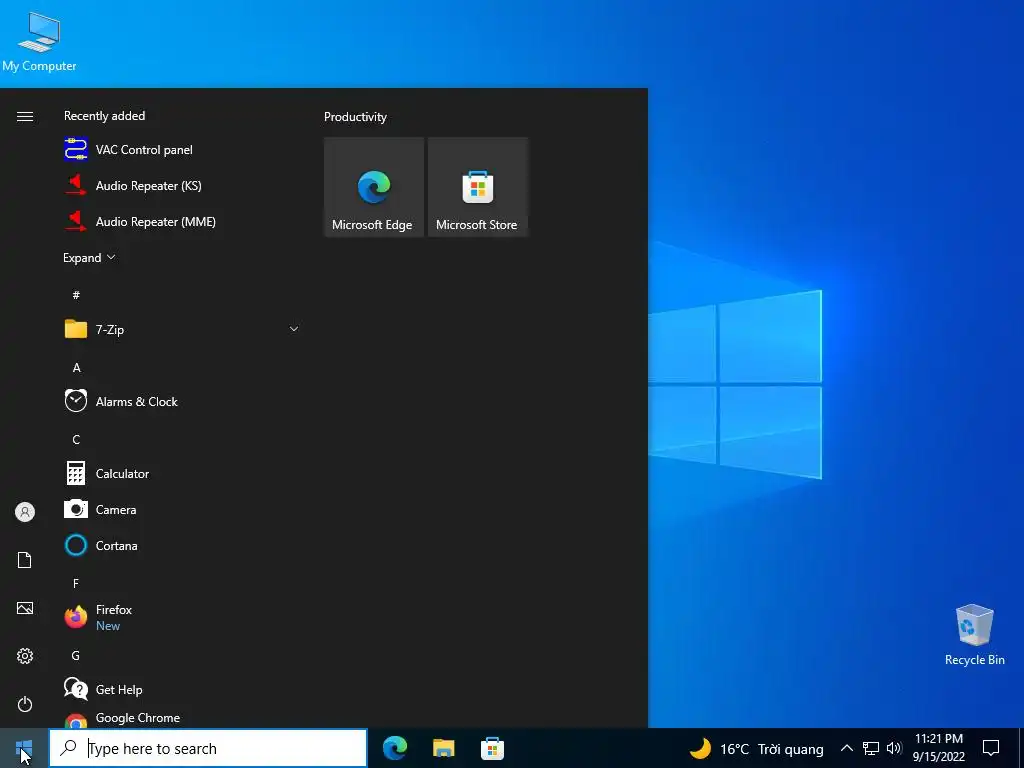This screenshot has height=768, width=1024.
Task: Launch Google Chrome from app list
Action: click(x=183, y=718)
